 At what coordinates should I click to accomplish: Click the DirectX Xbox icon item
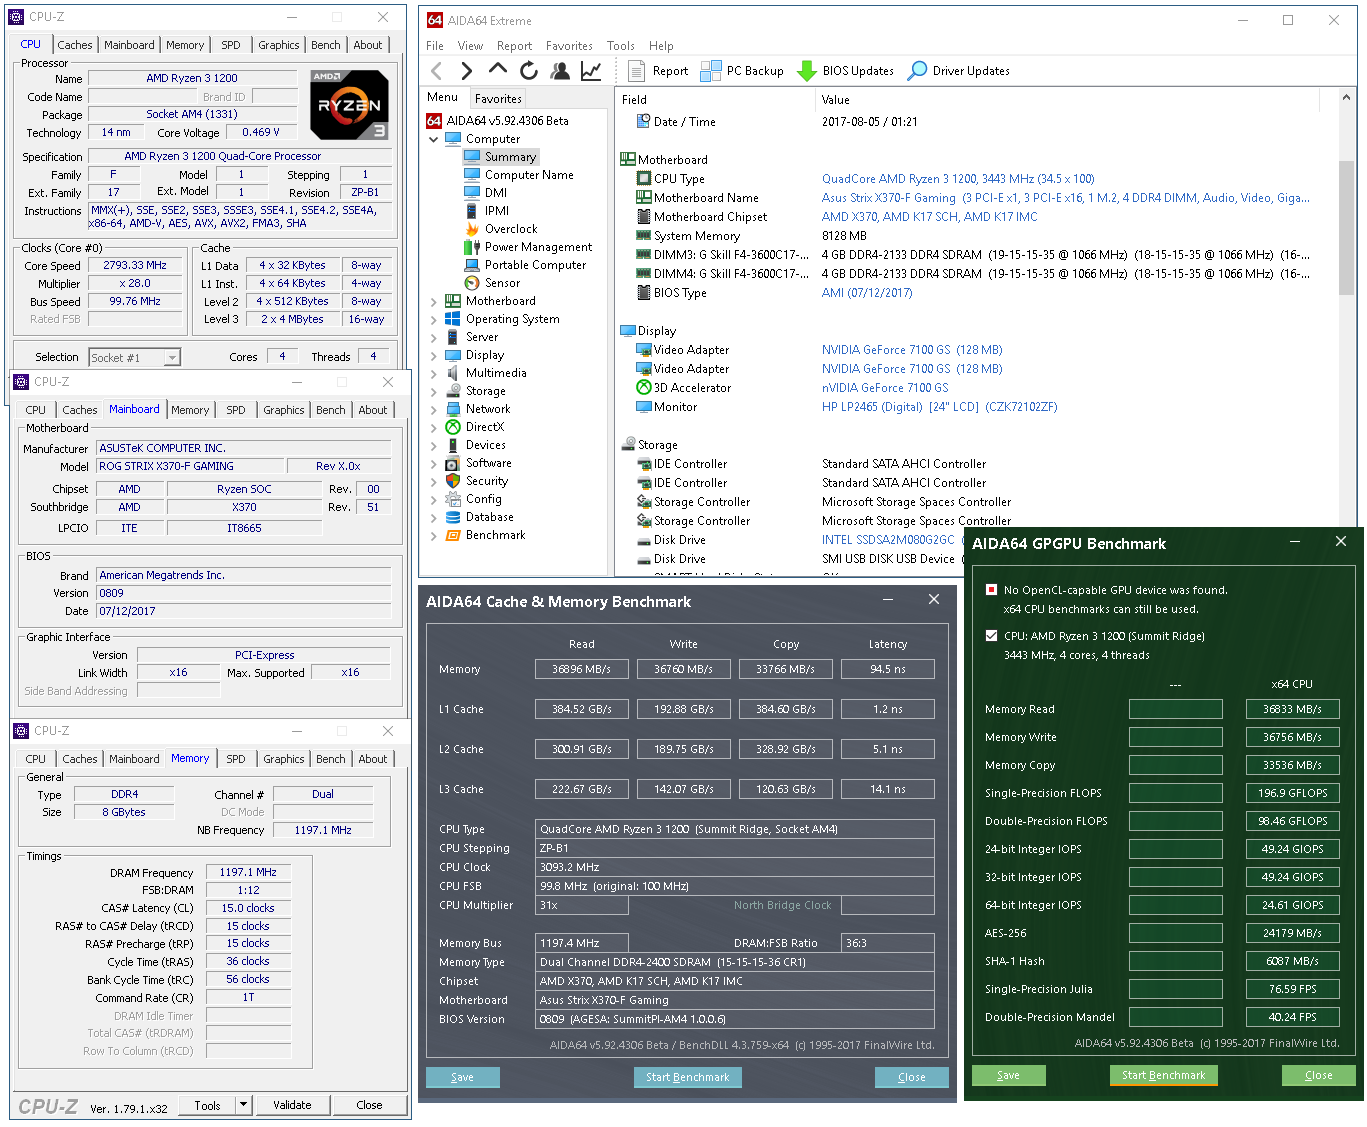tap(453, 427)
